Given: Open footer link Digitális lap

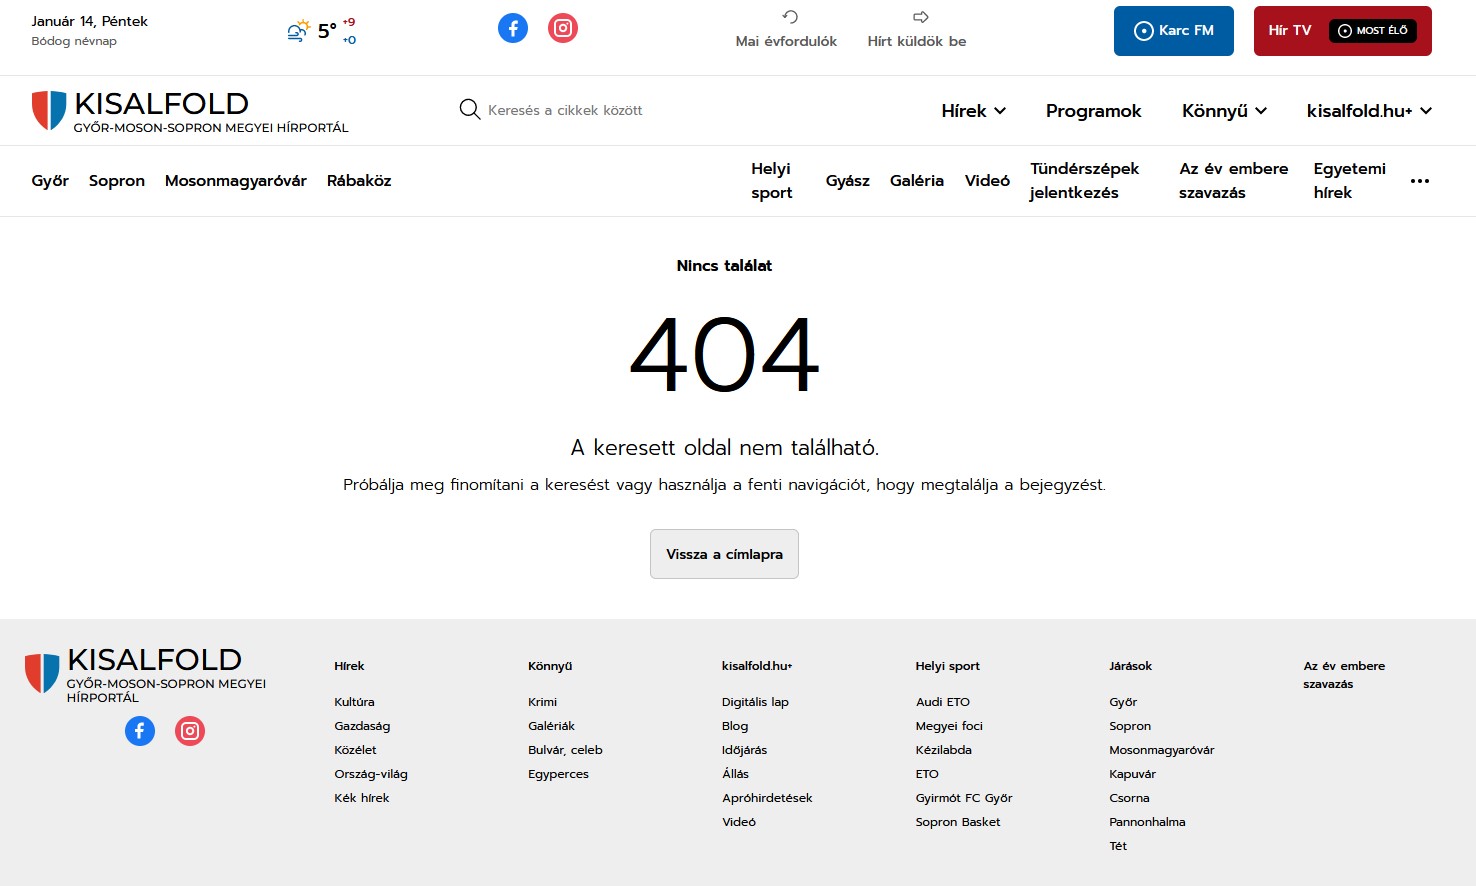Looking at the screenshot, I should pos(756,702).
